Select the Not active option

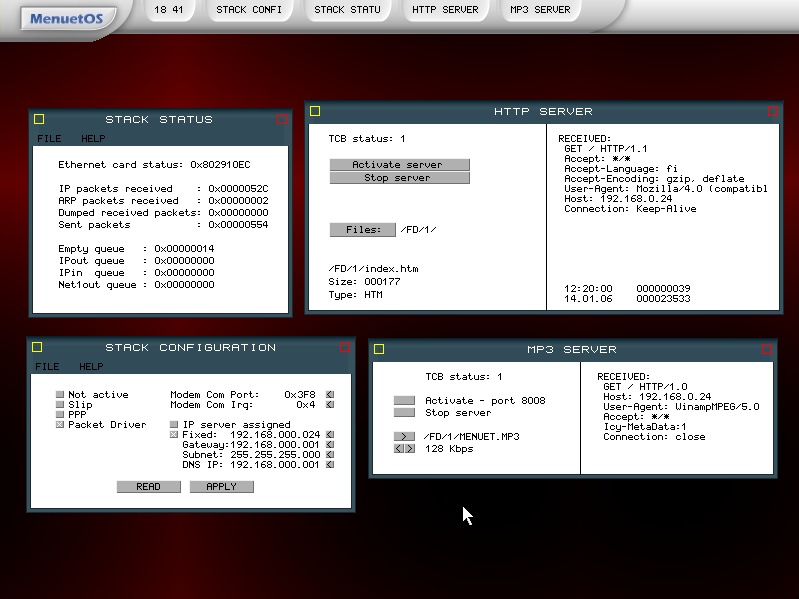(60, 395)
